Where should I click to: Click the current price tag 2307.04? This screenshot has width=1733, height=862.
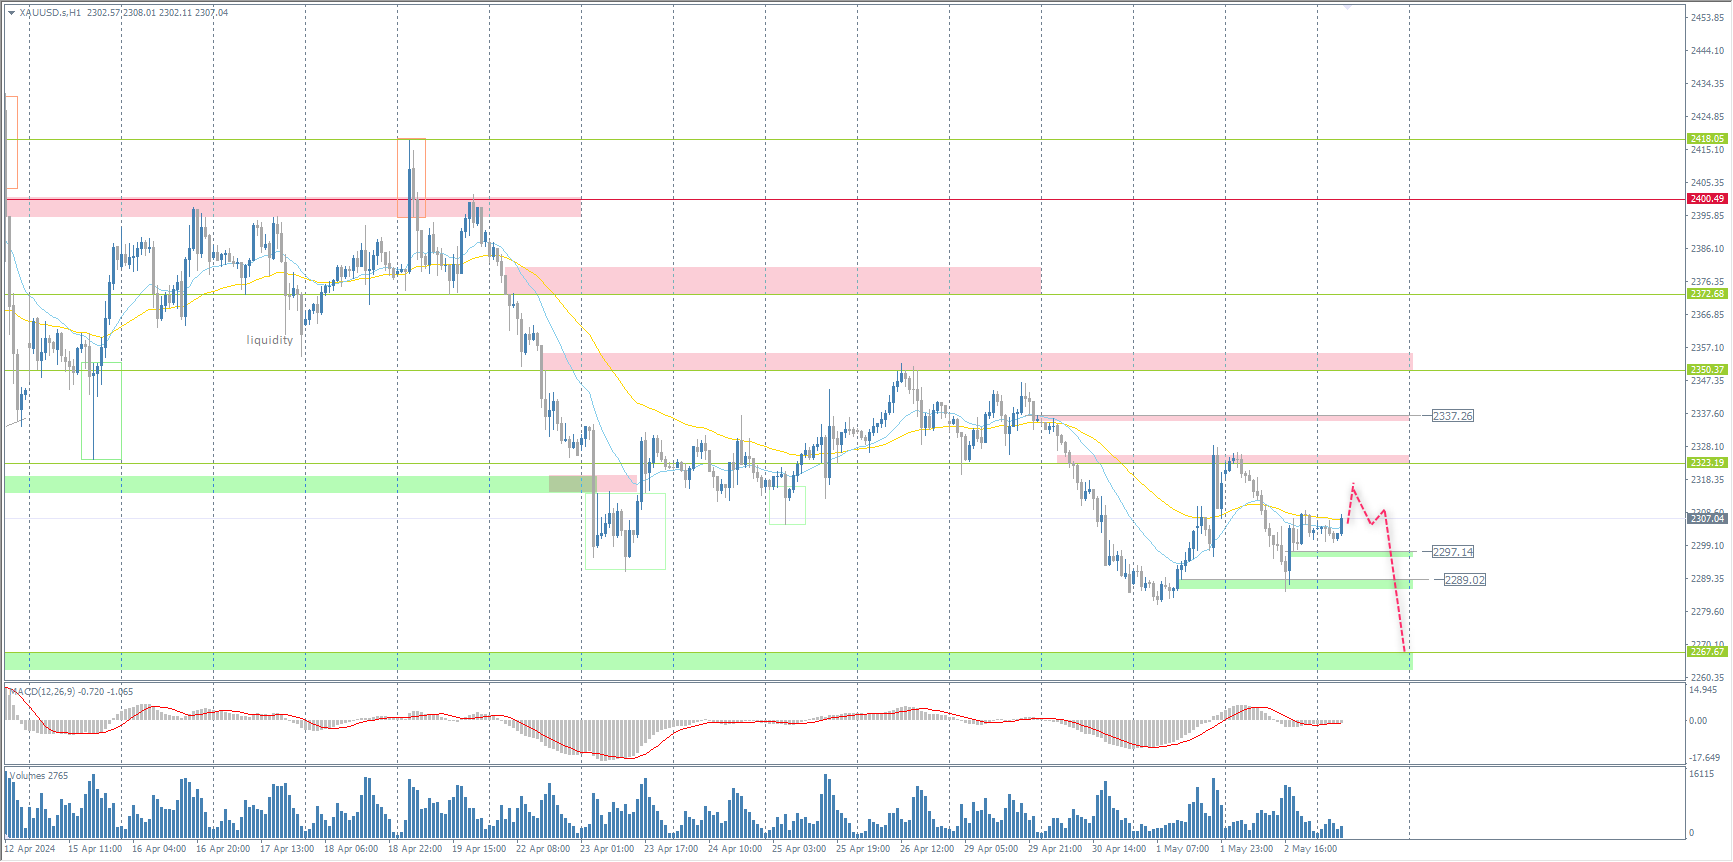tap(1707, 519)
